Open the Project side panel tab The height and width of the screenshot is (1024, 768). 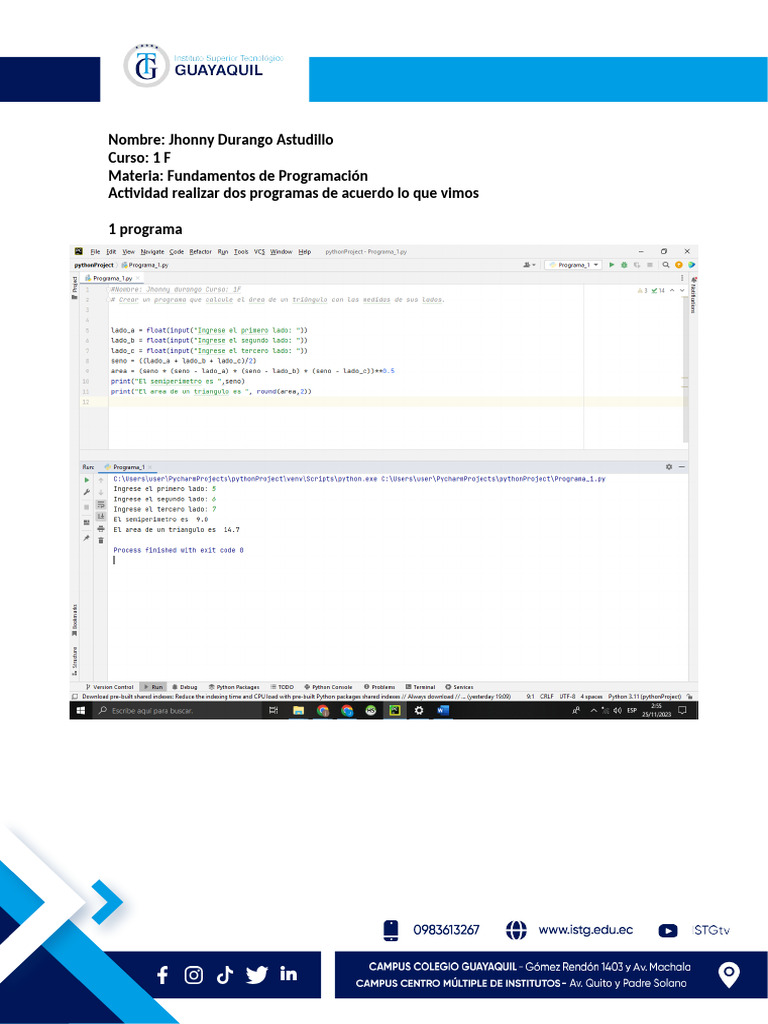tap(74, 287)
